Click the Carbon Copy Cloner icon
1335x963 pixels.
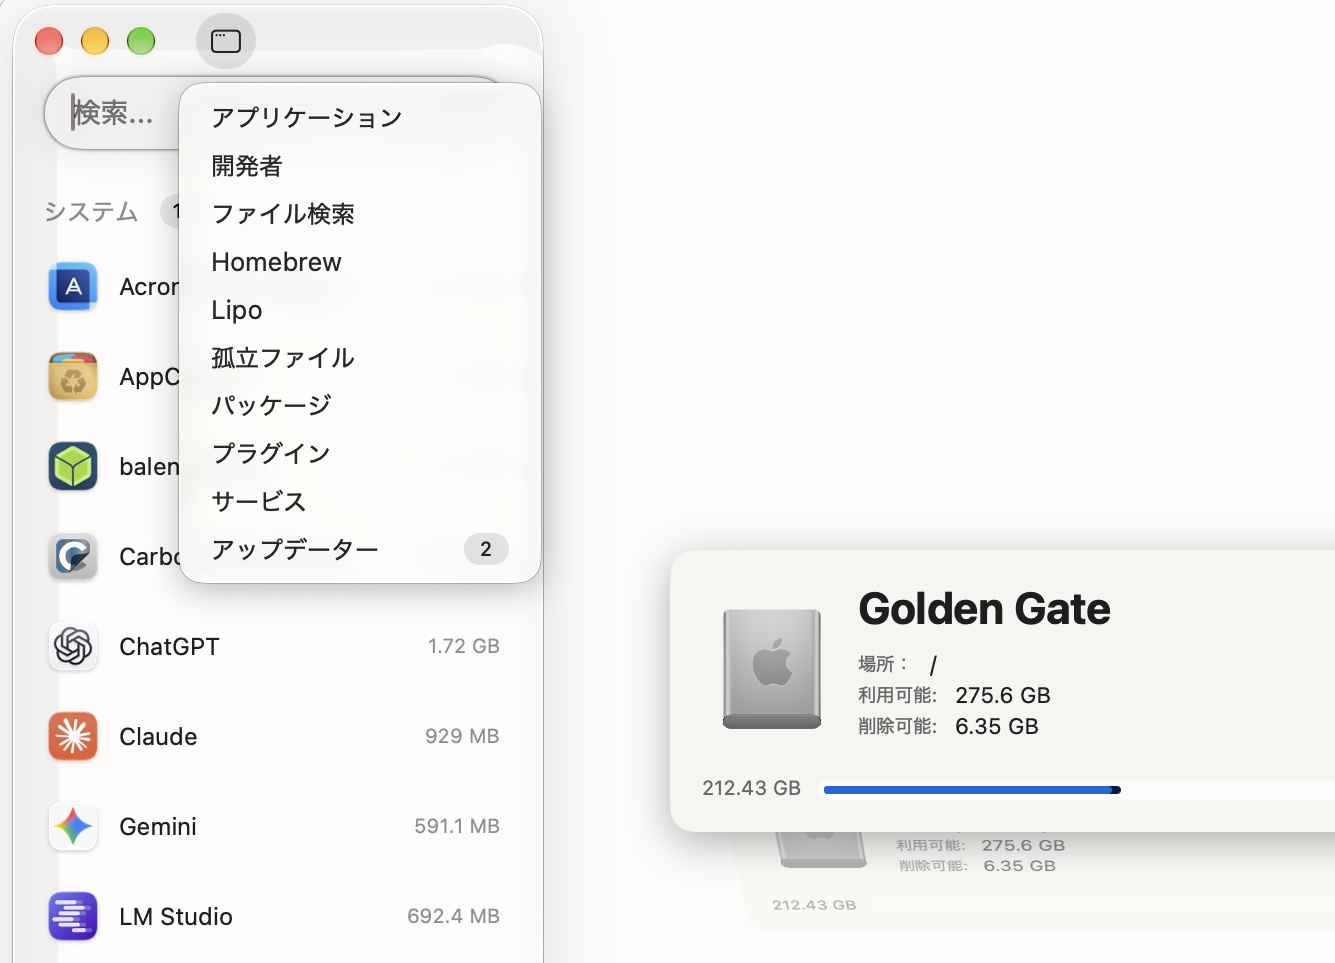pos(73,557)
